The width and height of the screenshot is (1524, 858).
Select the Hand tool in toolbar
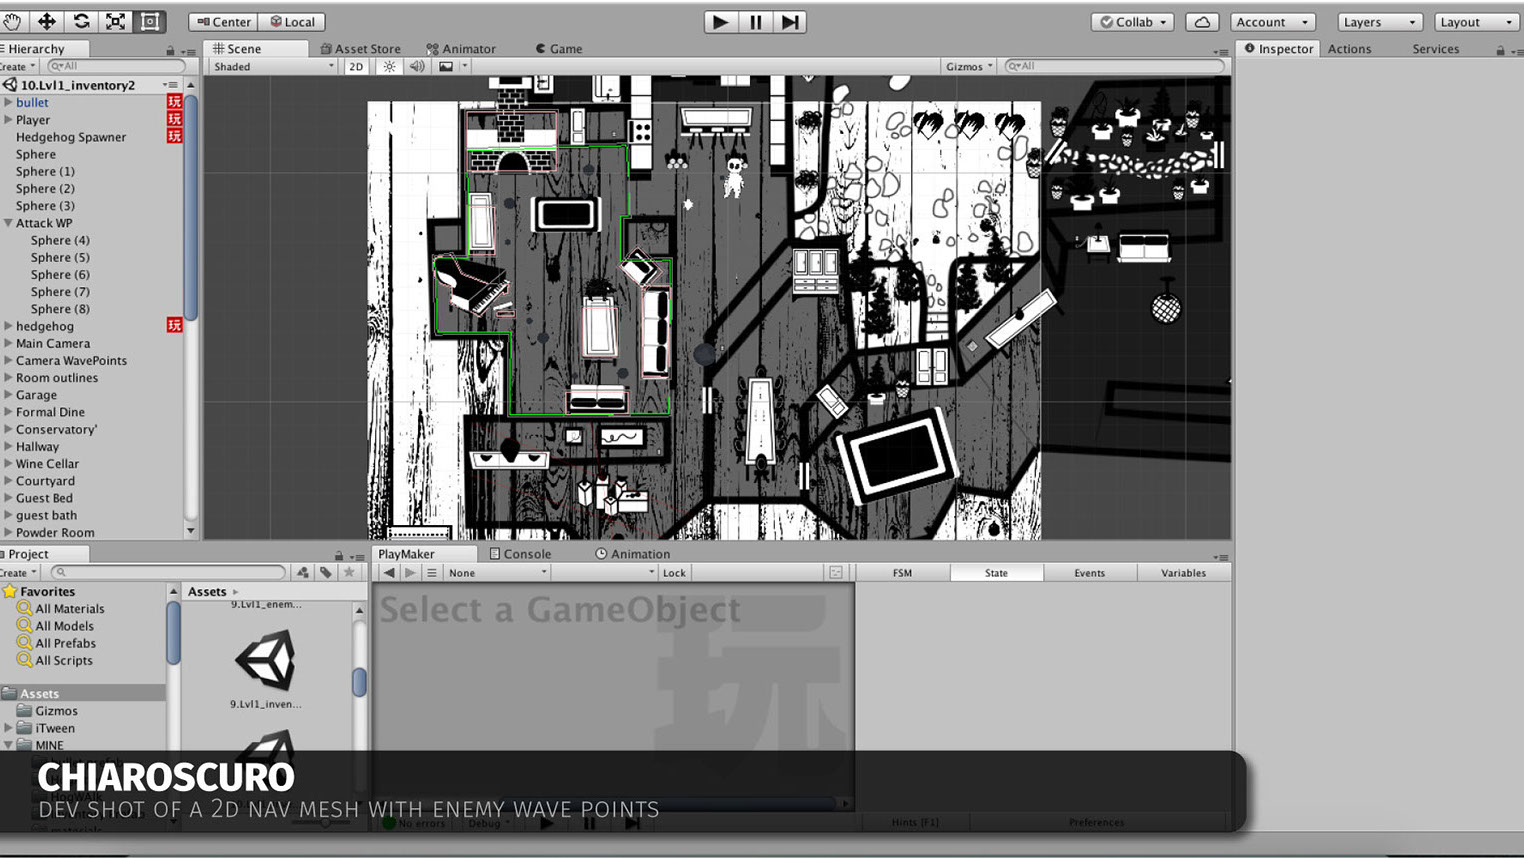click(13, 21)
